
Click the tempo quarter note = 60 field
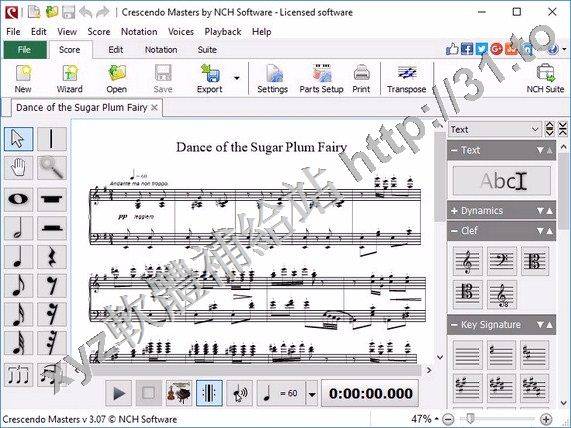tap(281, 394)
